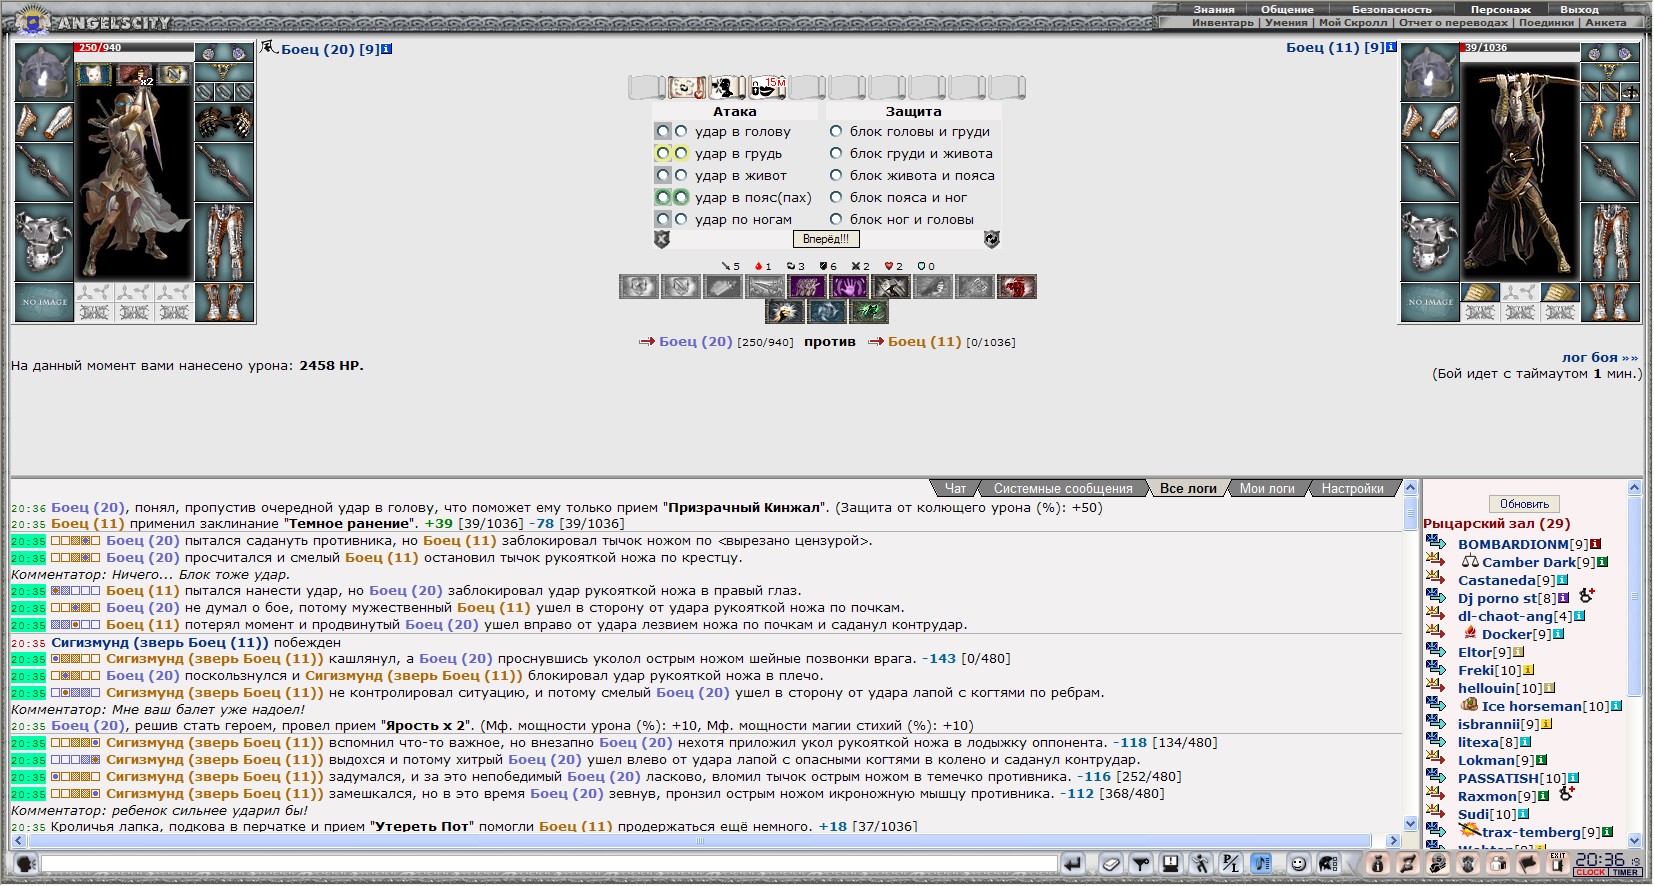The height and width of the screenshot is (886, 1654).
Task: Click into the chat message input field
Action: pyautogui.click(x=549, y=864)
